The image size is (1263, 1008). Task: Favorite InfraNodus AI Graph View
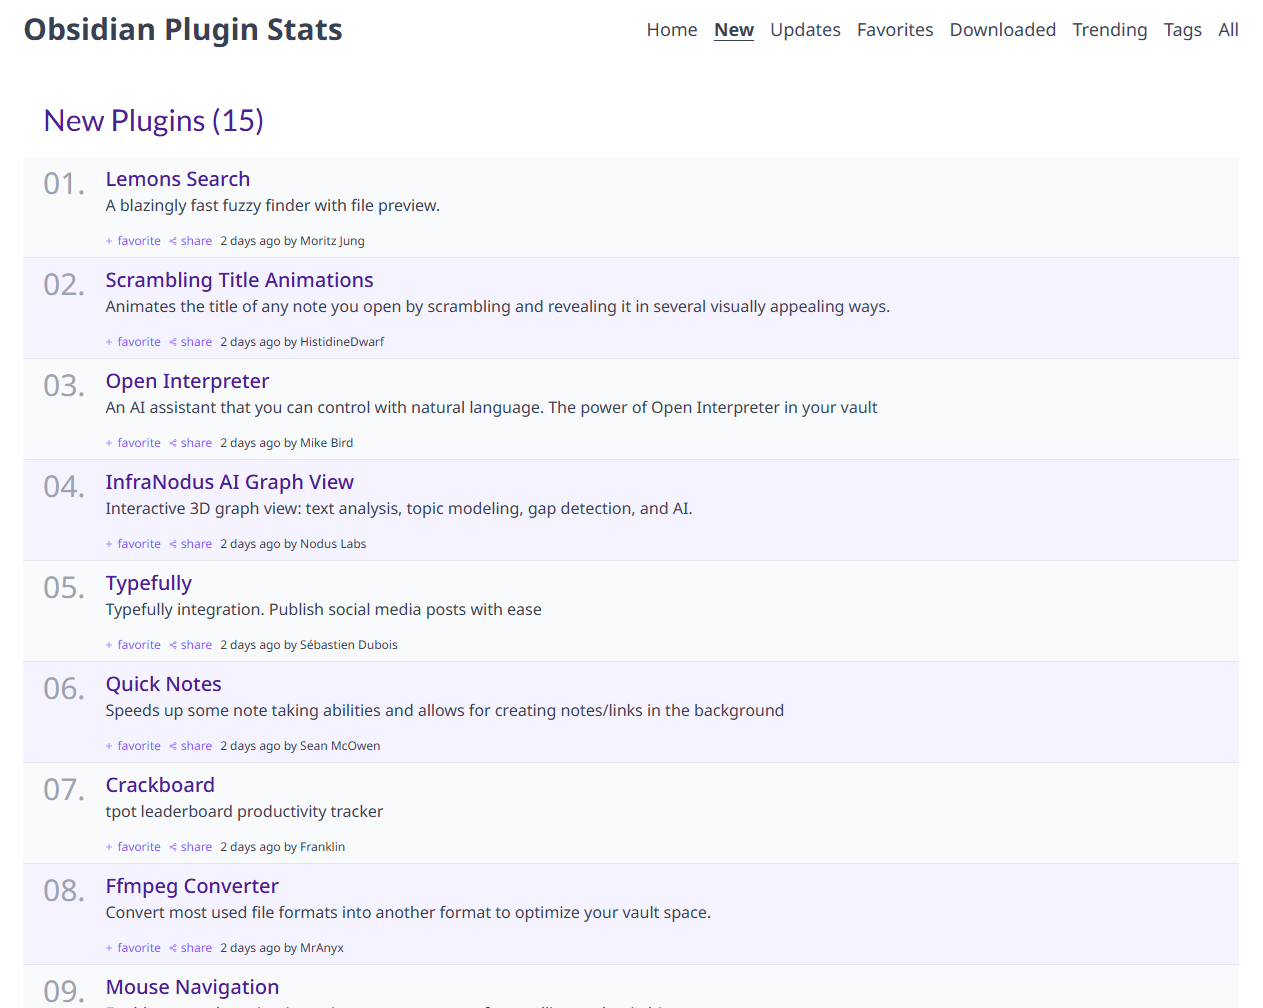point(133,544)
